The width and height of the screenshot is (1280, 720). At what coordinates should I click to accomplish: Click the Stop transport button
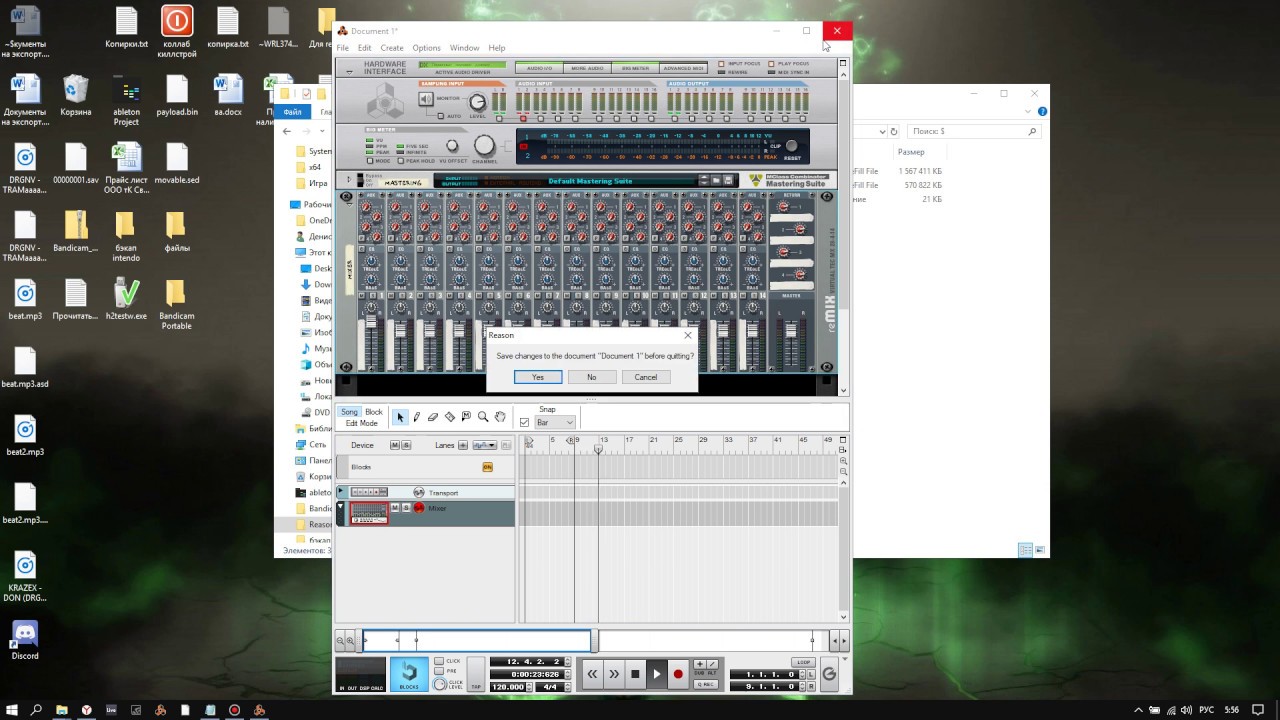click(635, 674)
